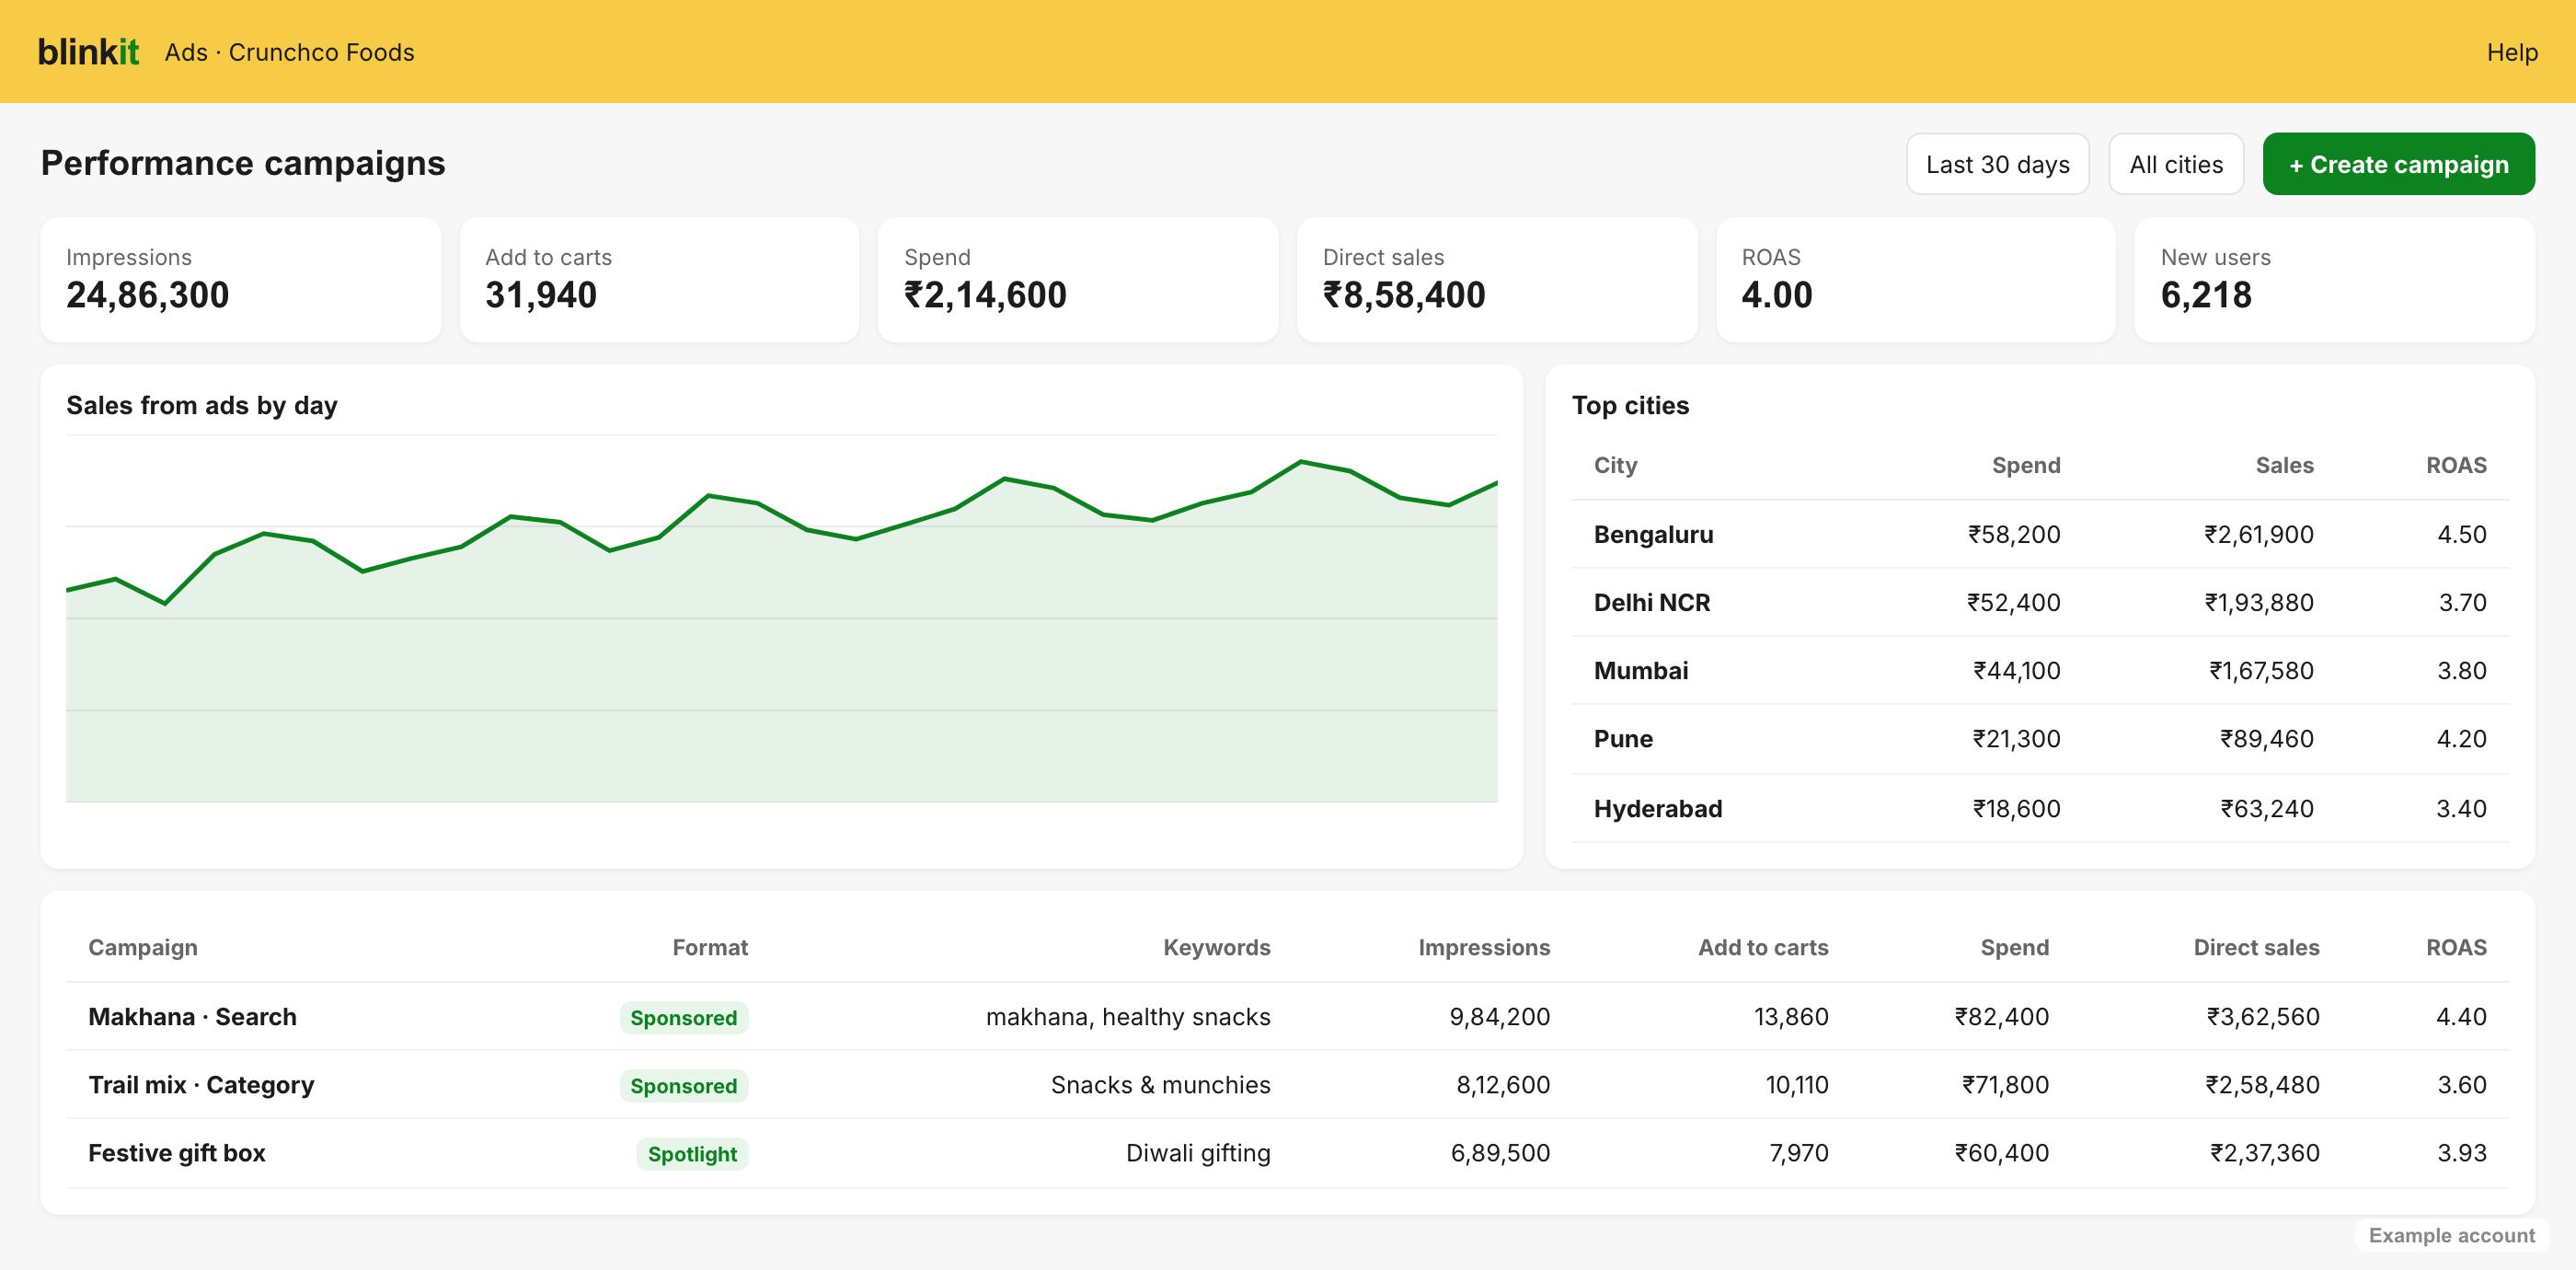Click Festive gift box ROAS 3.93
This screenshot has width=2576, height=1270.
2461,1153
